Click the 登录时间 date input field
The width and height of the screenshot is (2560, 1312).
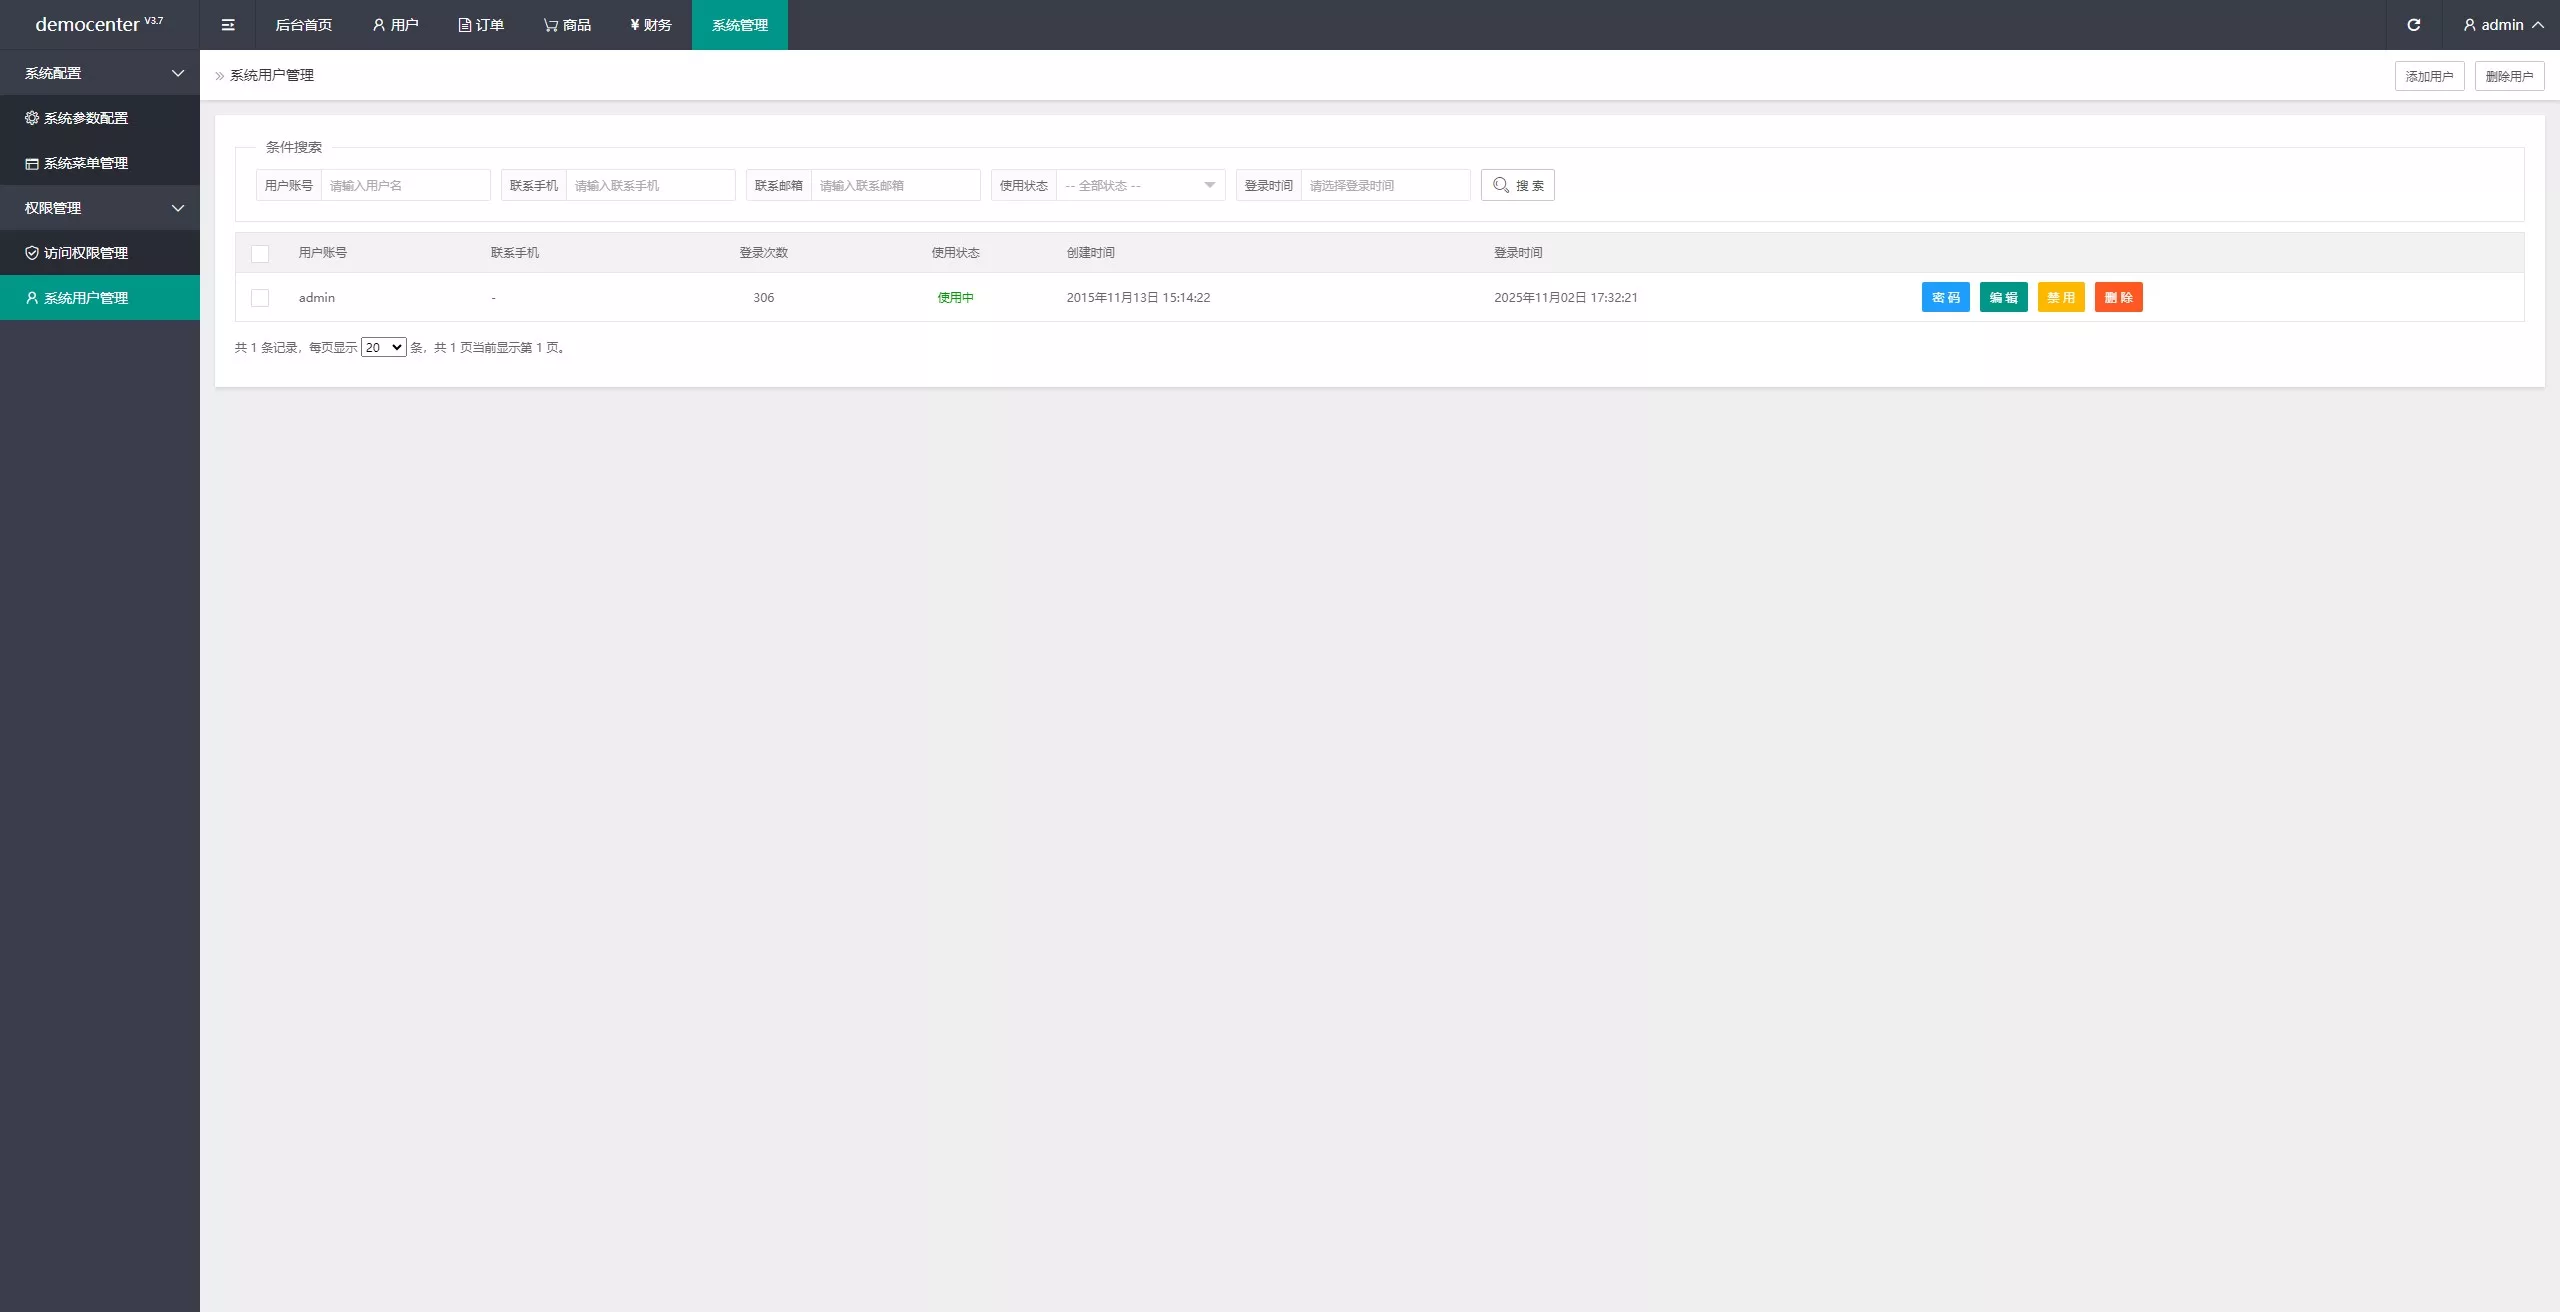pyautogui.click(x=1384, y=185)
